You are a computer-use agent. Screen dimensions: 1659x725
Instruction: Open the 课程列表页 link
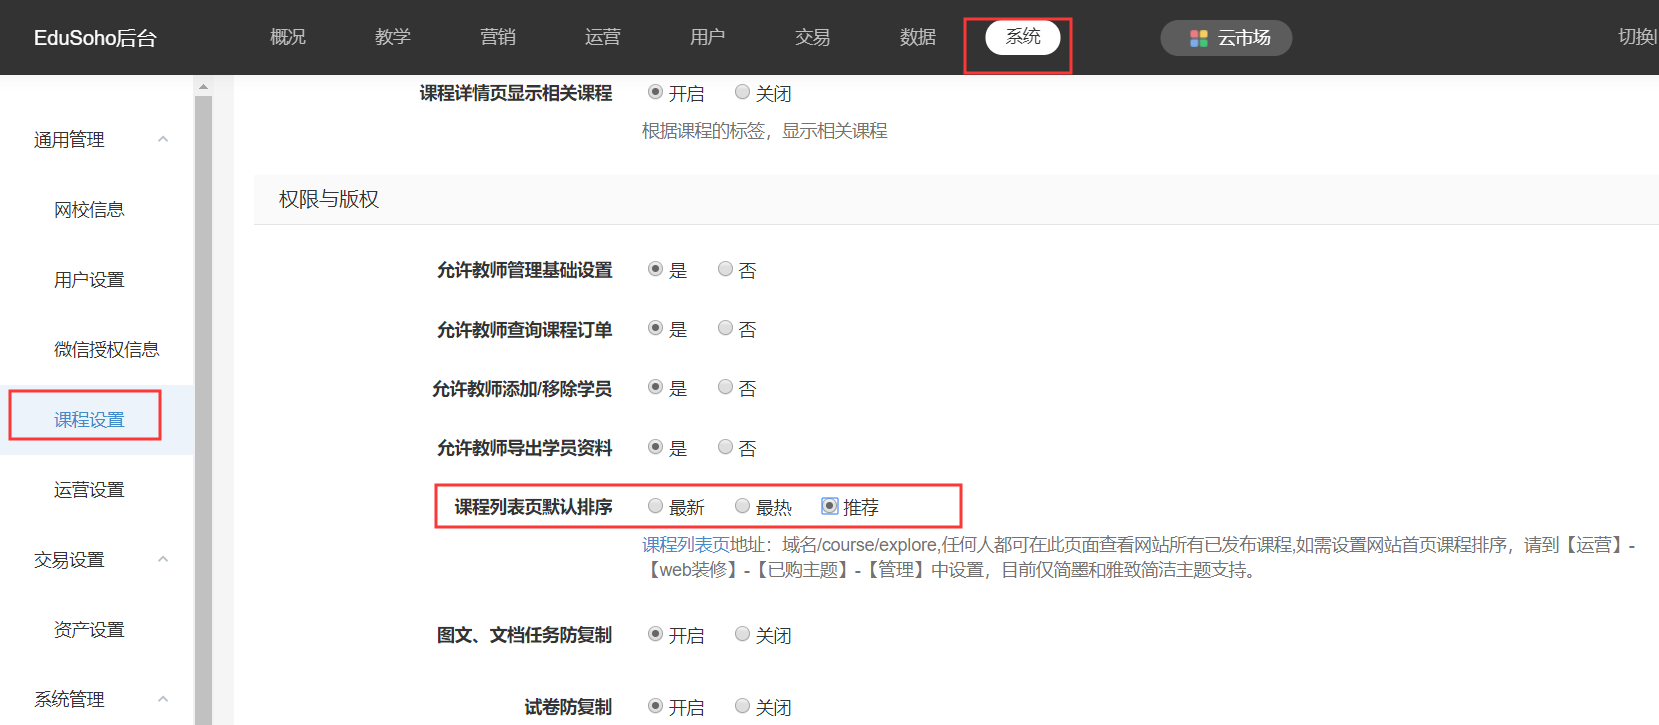coord(685,545)
